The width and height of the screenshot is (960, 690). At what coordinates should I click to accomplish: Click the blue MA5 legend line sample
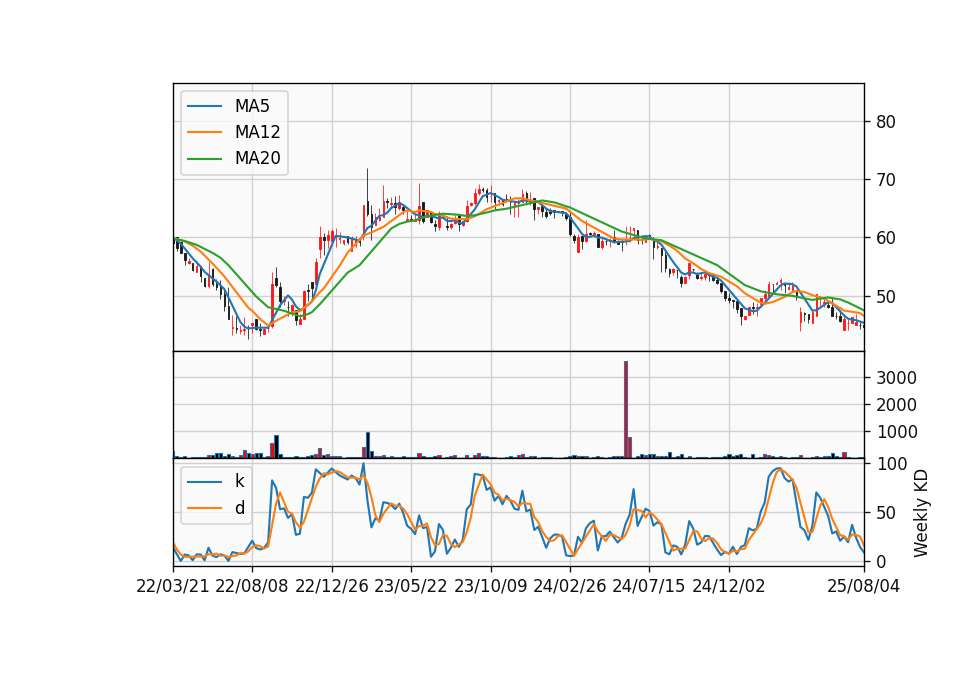tap(204, 106)
